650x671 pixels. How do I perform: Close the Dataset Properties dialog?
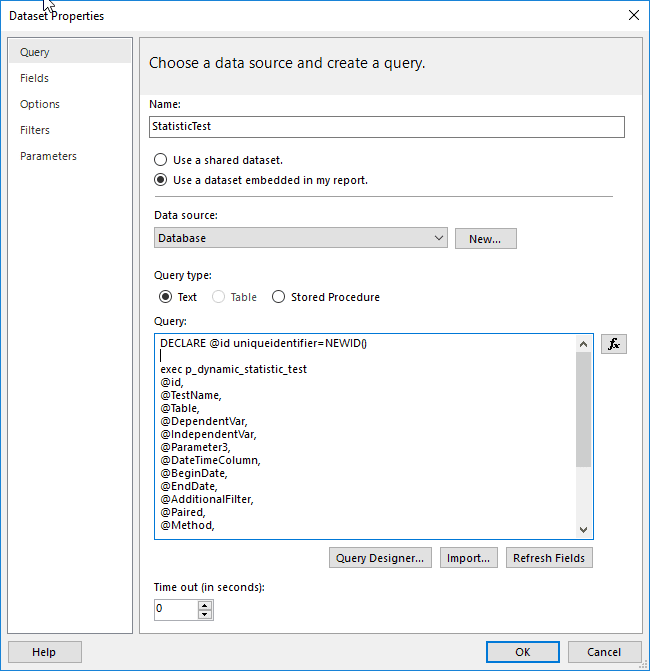pos(633,15)
